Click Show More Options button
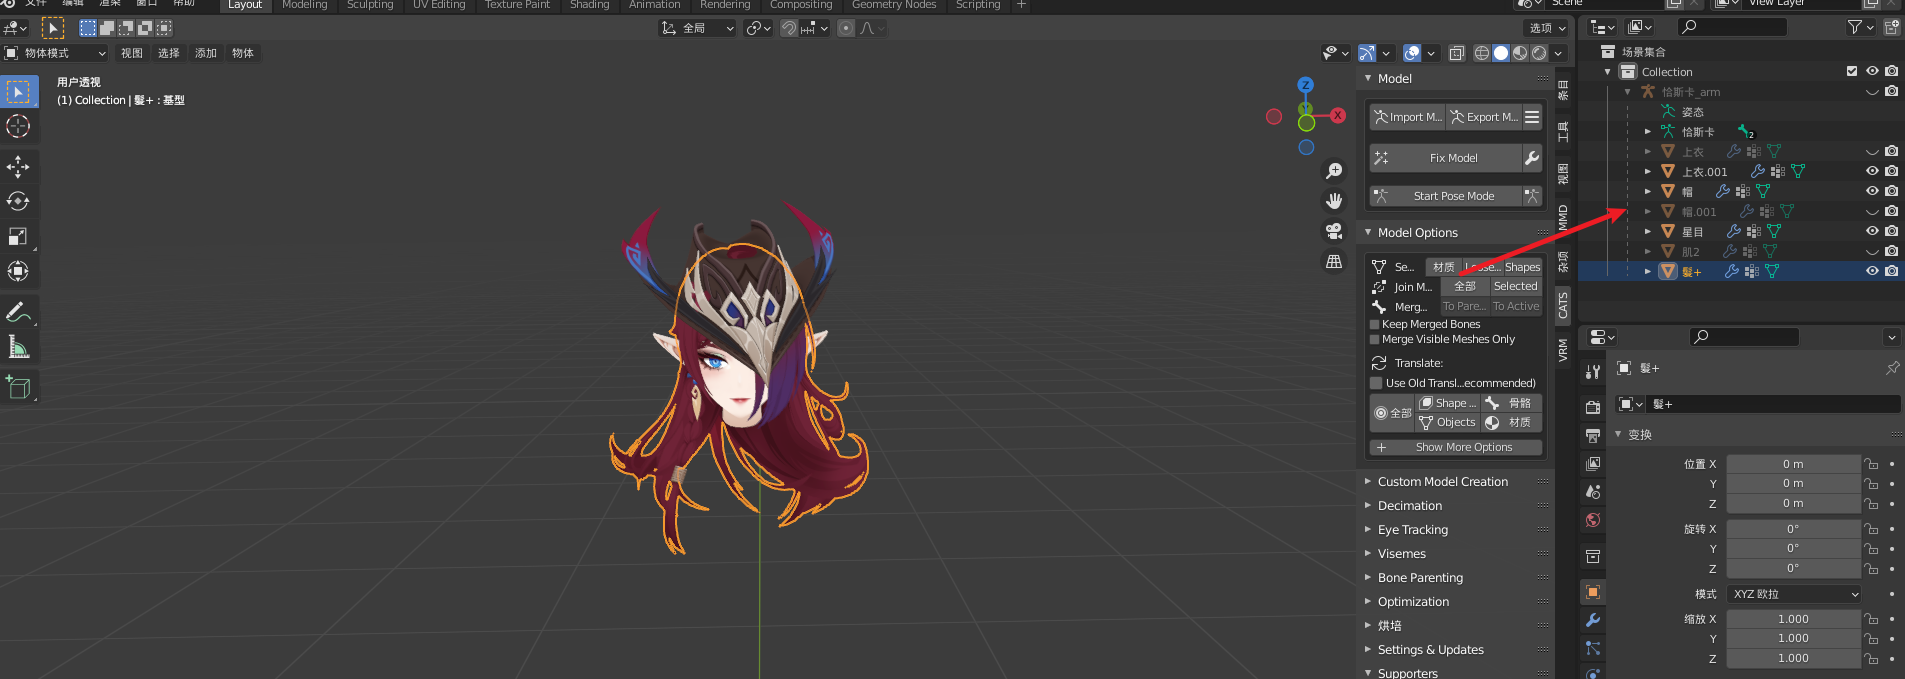1905x679 pixels. (1455, 447)
